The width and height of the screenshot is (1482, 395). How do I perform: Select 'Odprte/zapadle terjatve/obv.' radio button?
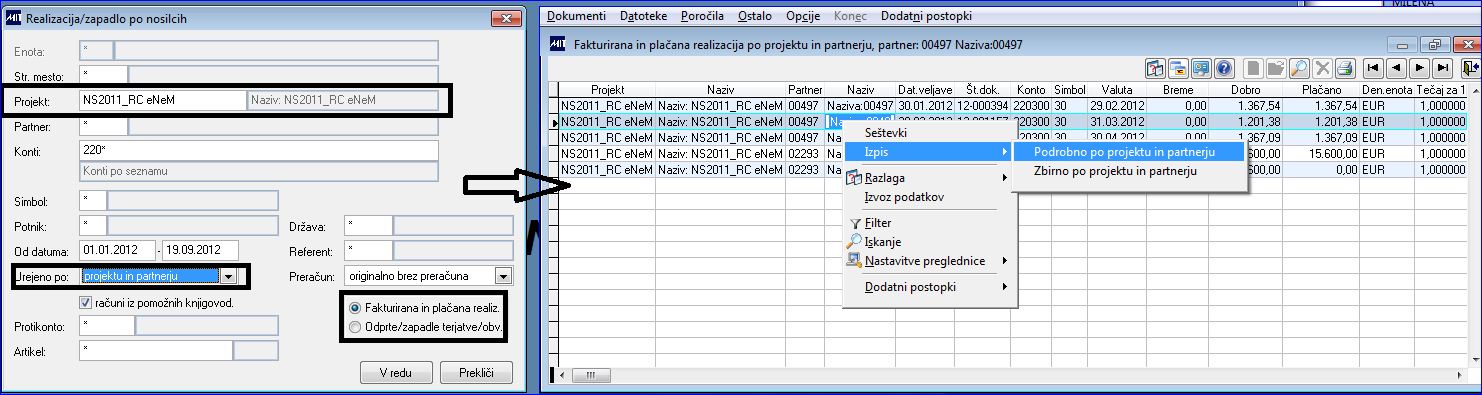[355, 326]
